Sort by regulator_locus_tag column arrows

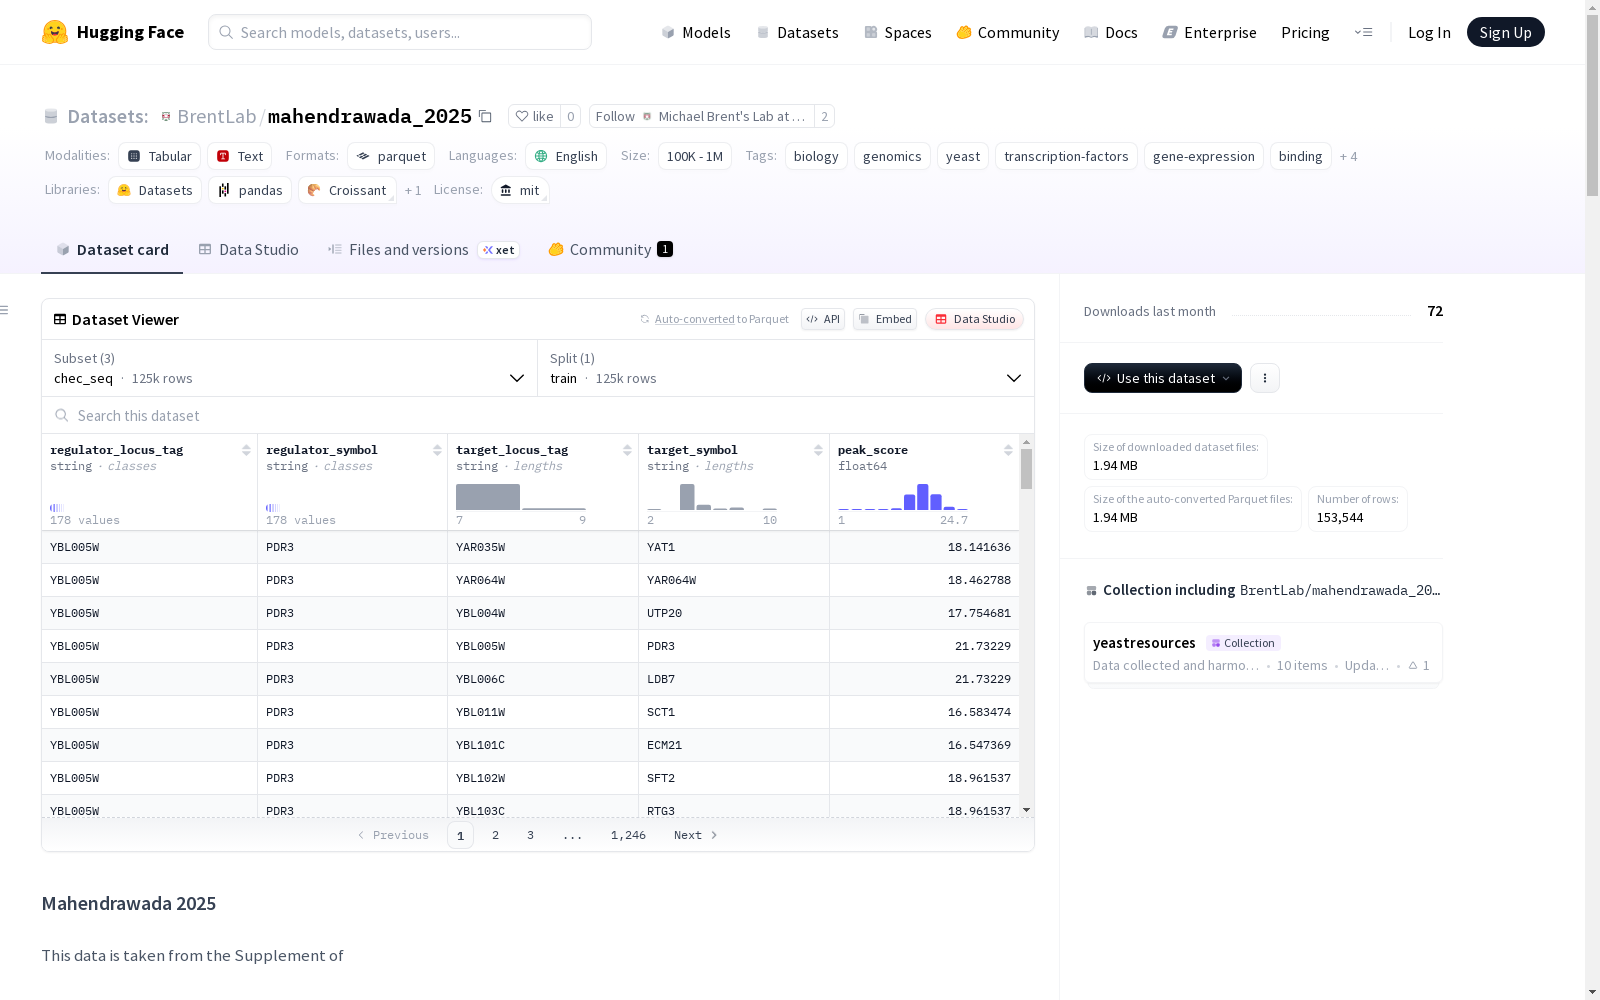pos(246,450)
